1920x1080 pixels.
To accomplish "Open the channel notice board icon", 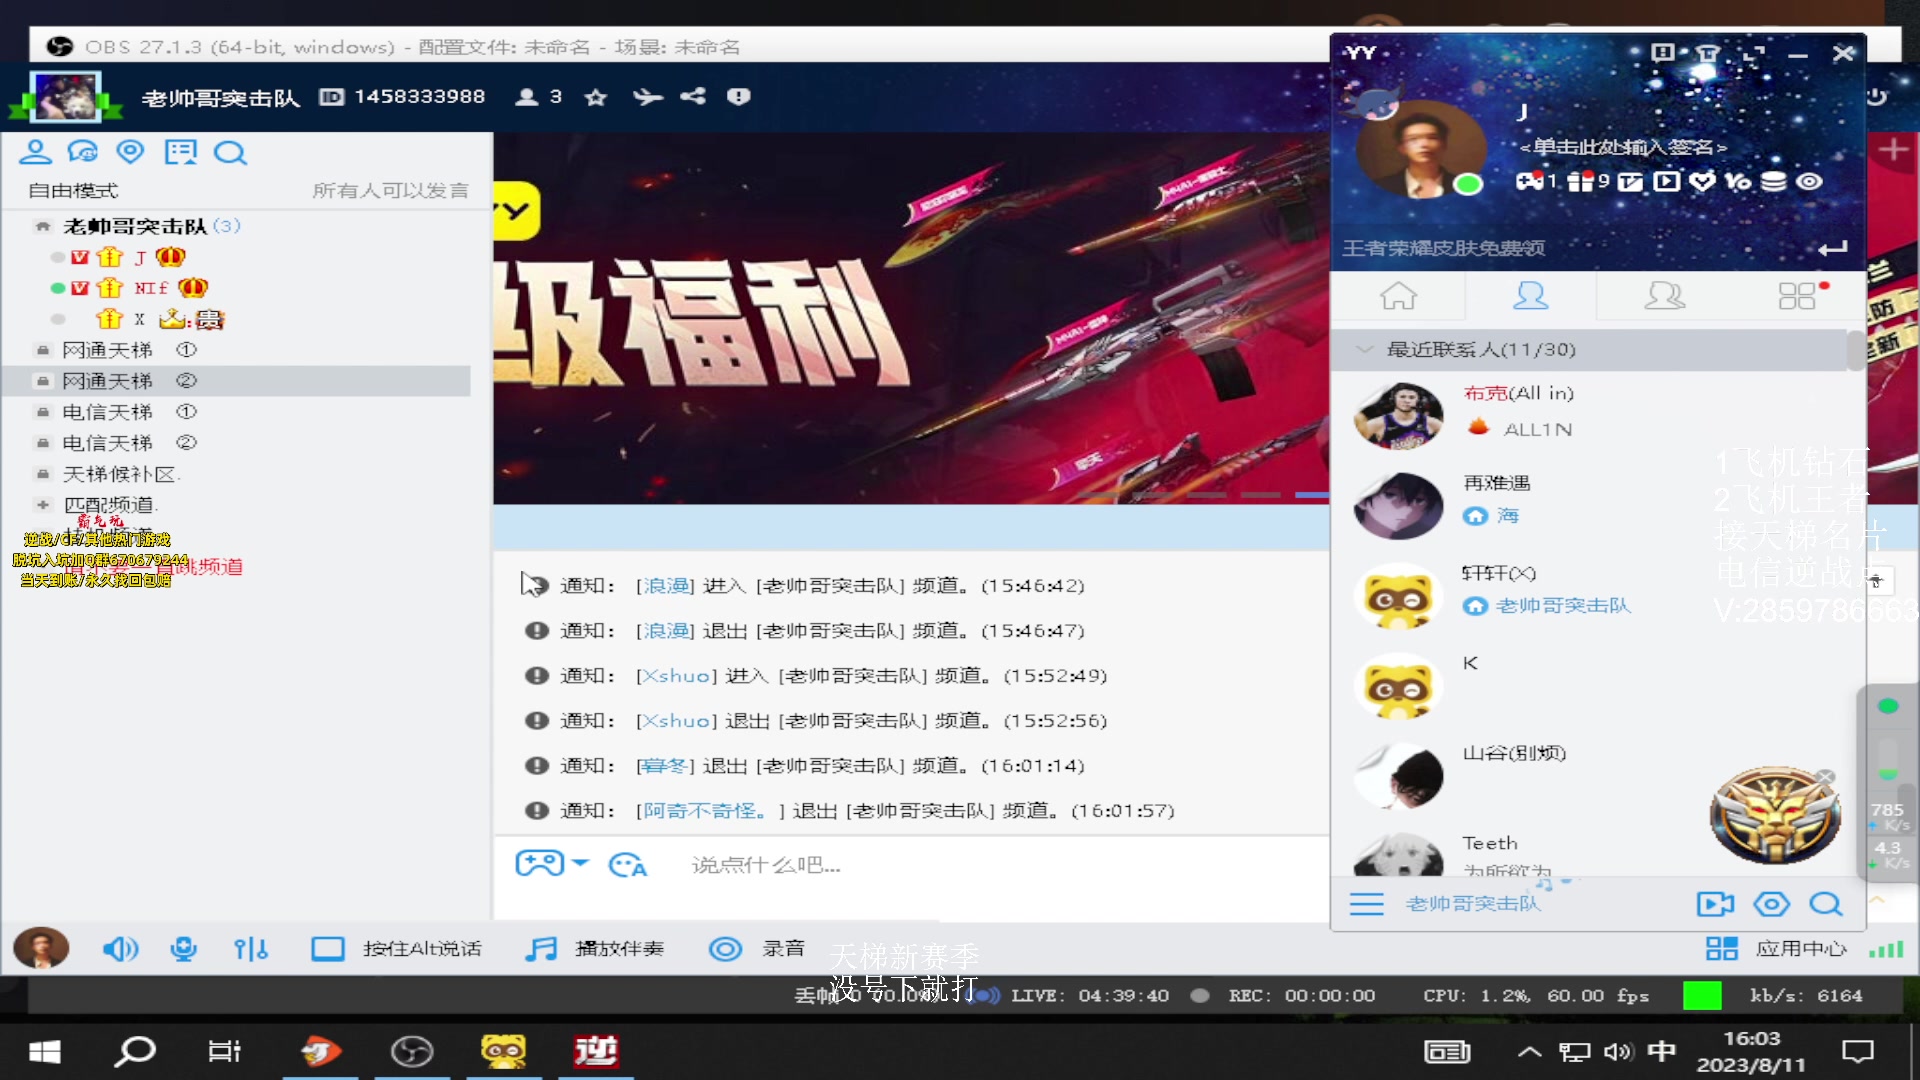I will pyautogui.click(x=180, y=152).
